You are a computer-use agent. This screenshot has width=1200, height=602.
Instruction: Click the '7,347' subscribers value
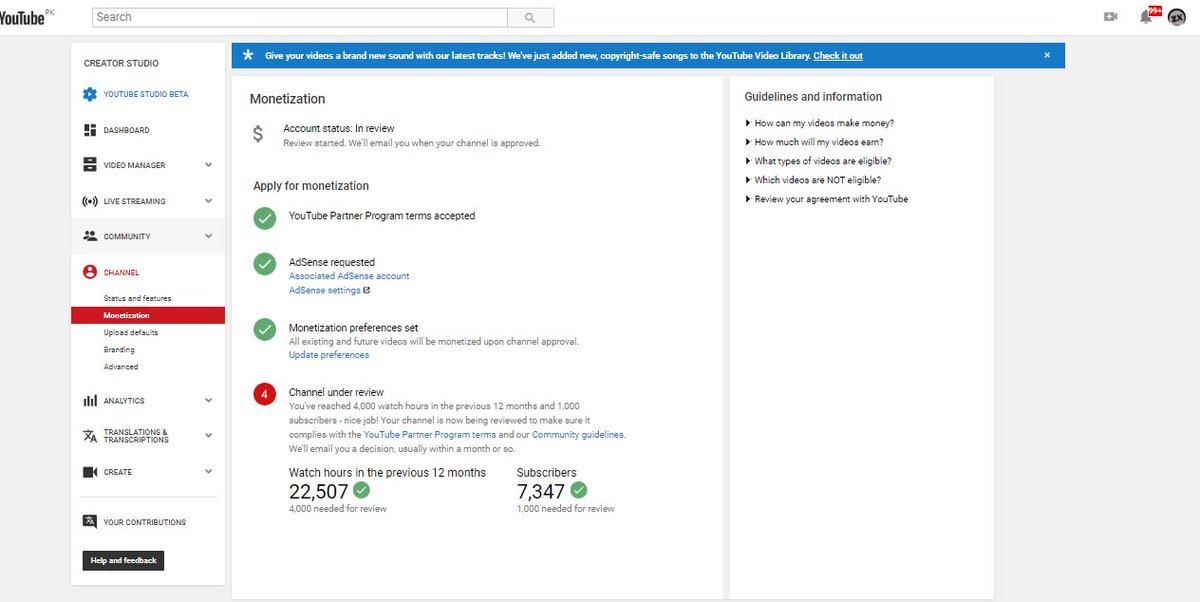(541, 491)
